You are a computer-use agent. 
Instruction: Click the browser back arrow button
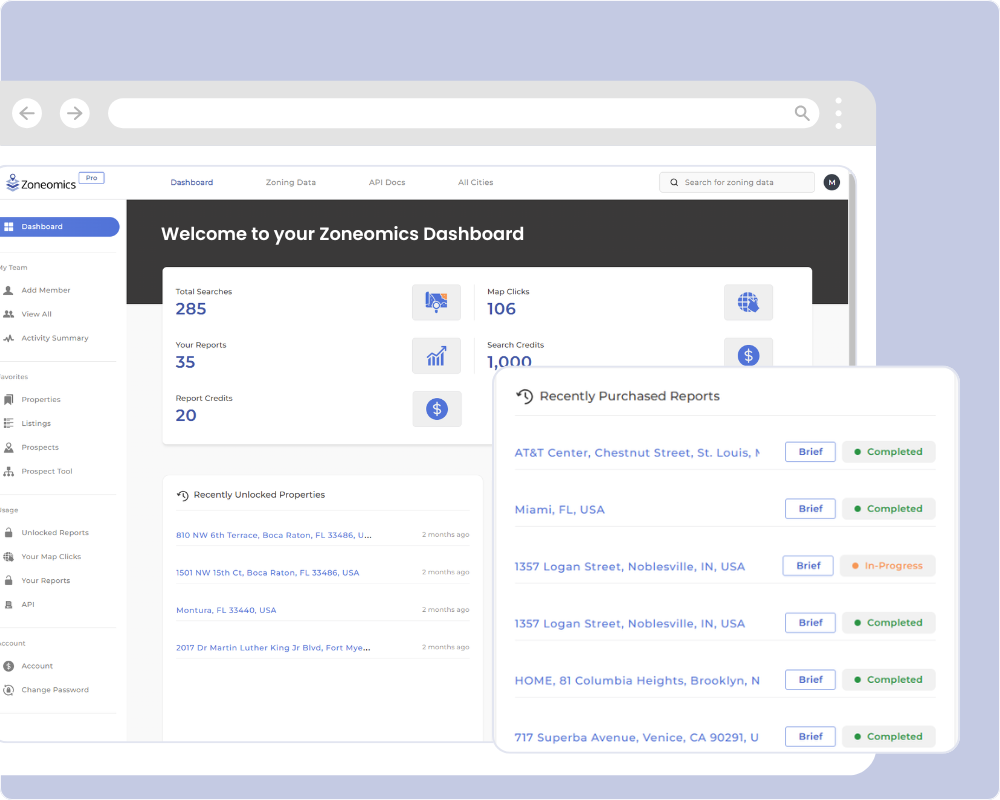[27, 113]
